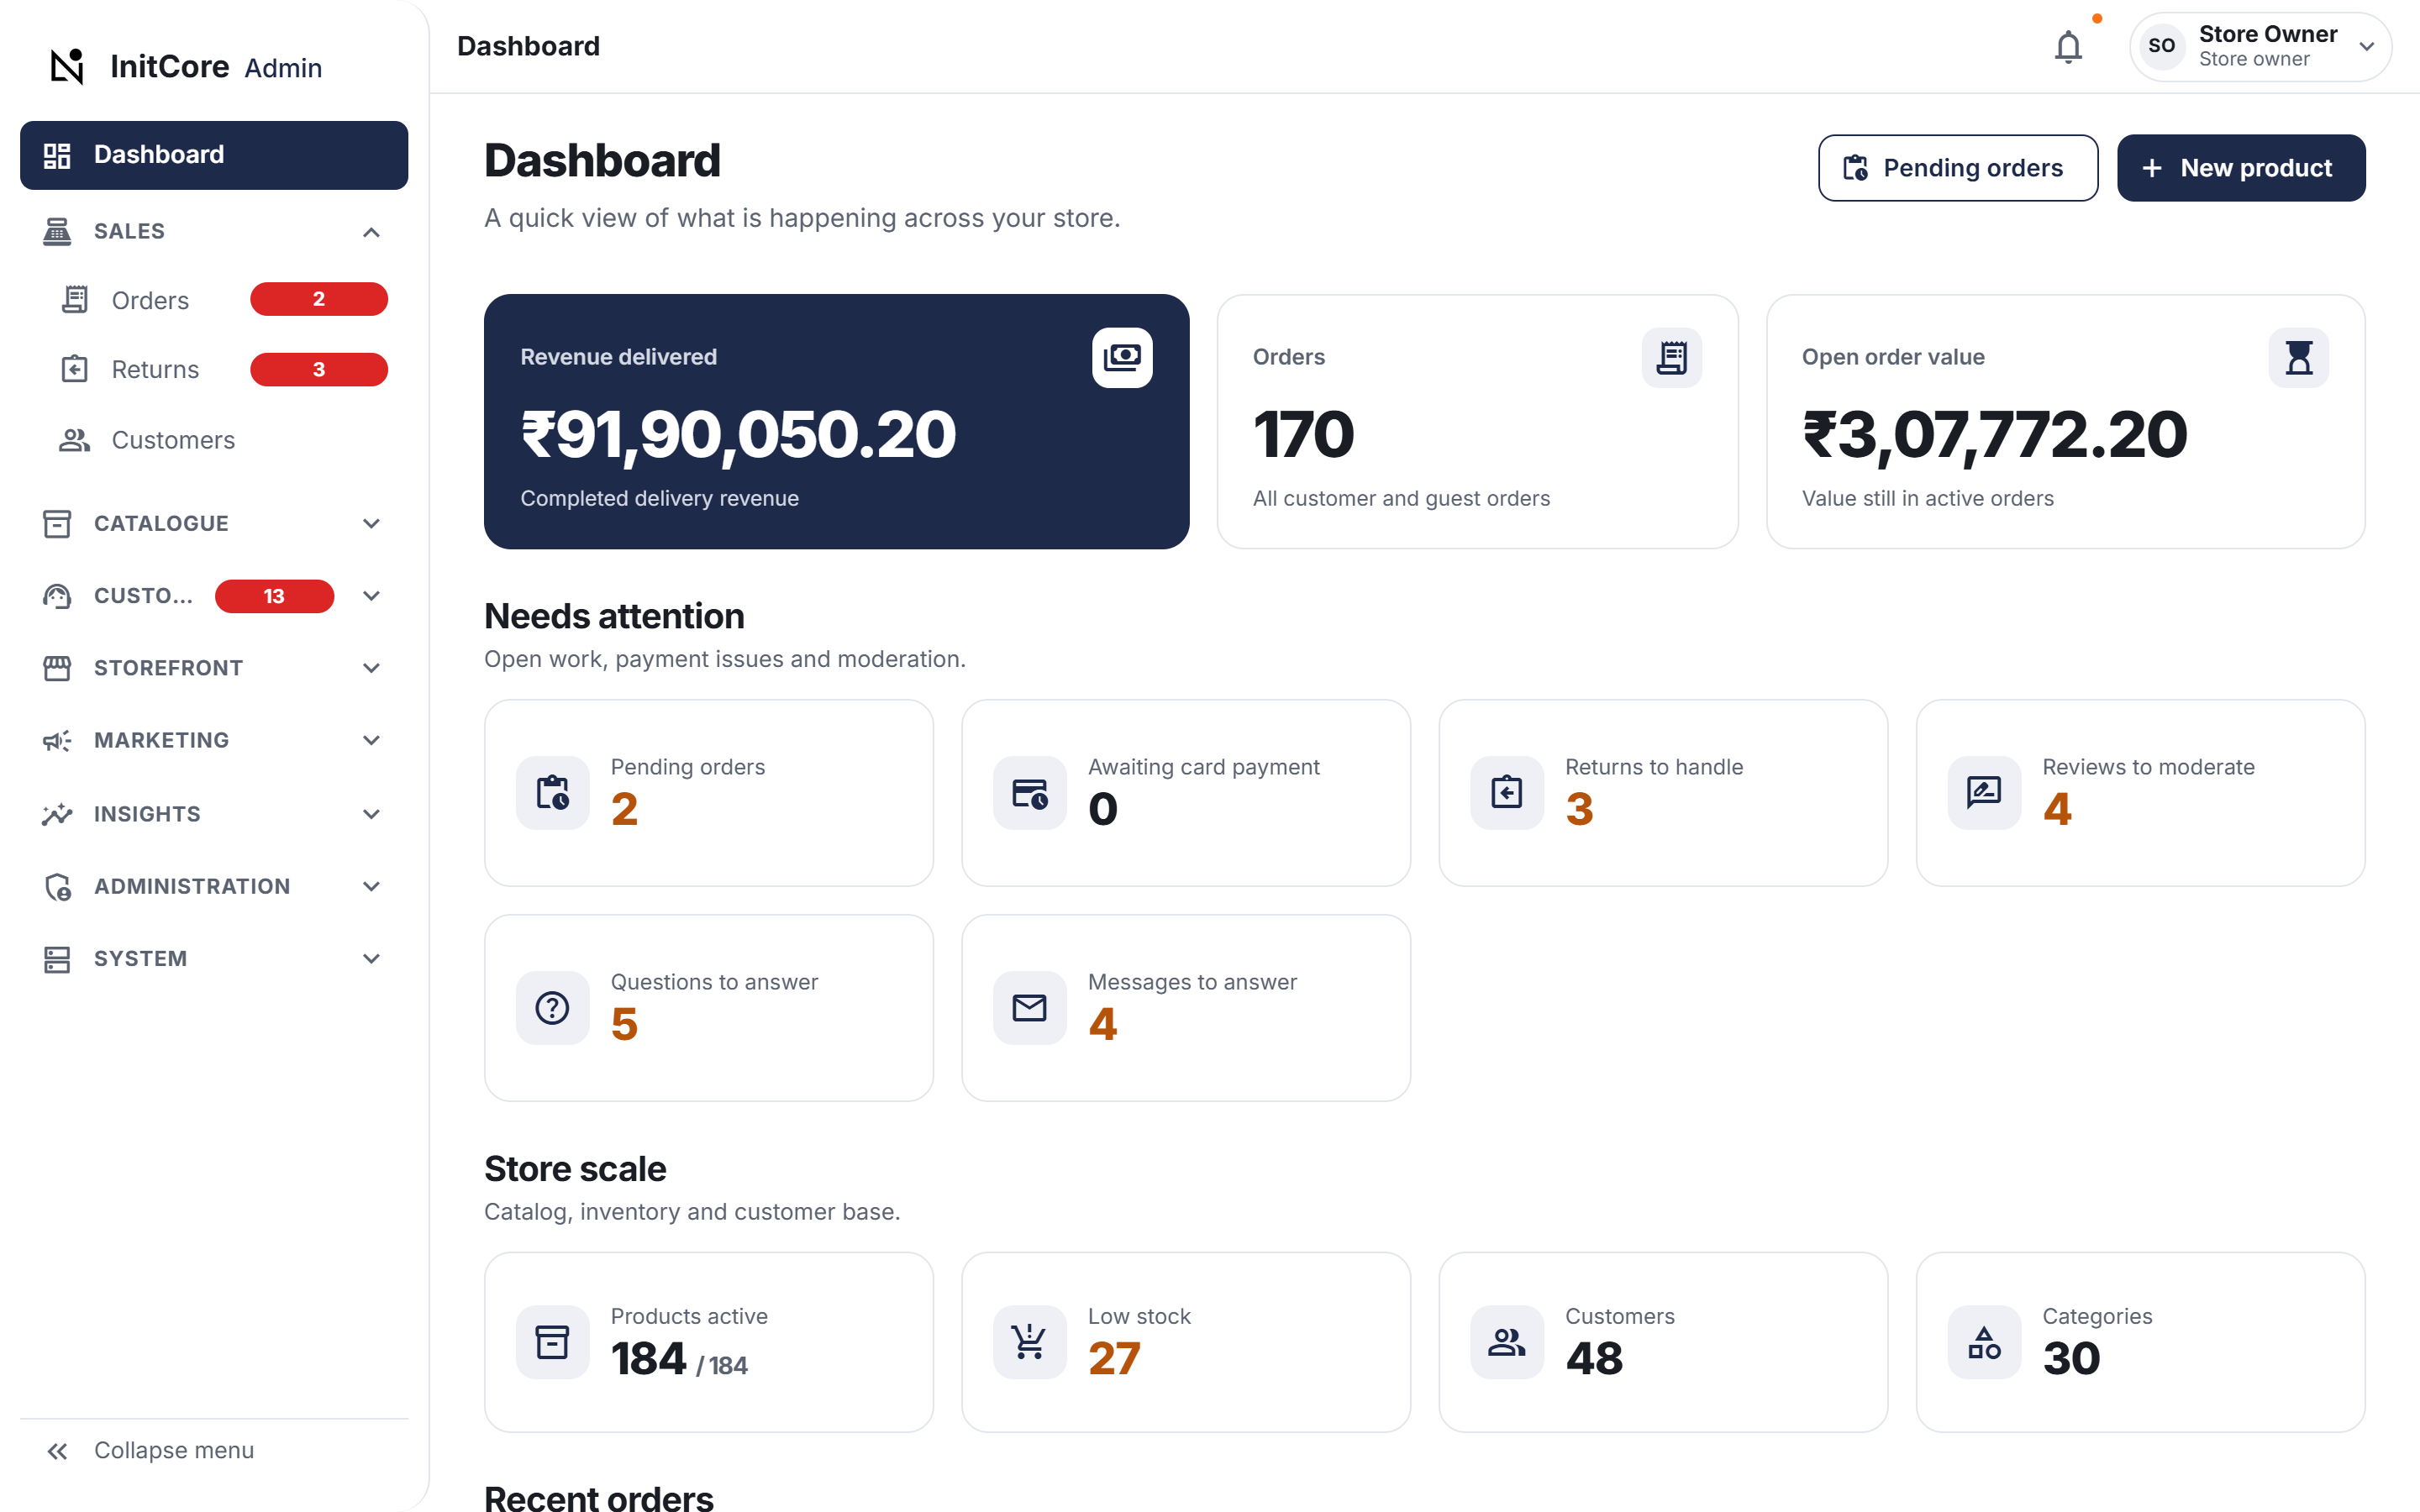Screen dimensions: 2420x1512
Task: Click the Categories shapes icon
Action: [x=1983, y=1341]
